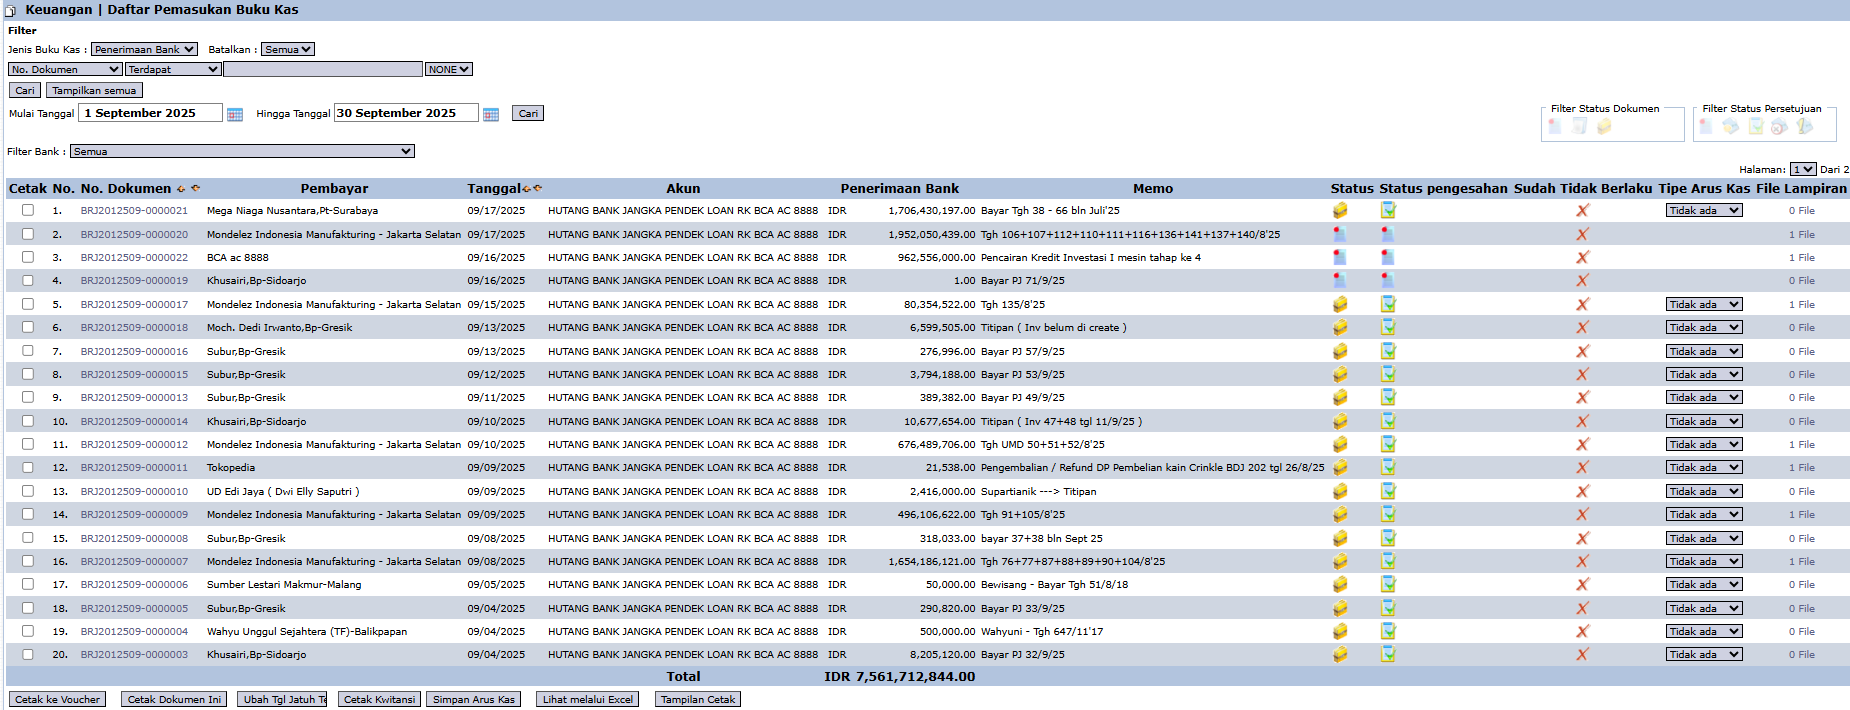1850x710 pixels.
Task: Click Tampilan Cetak button
Action: pos(698,699)
